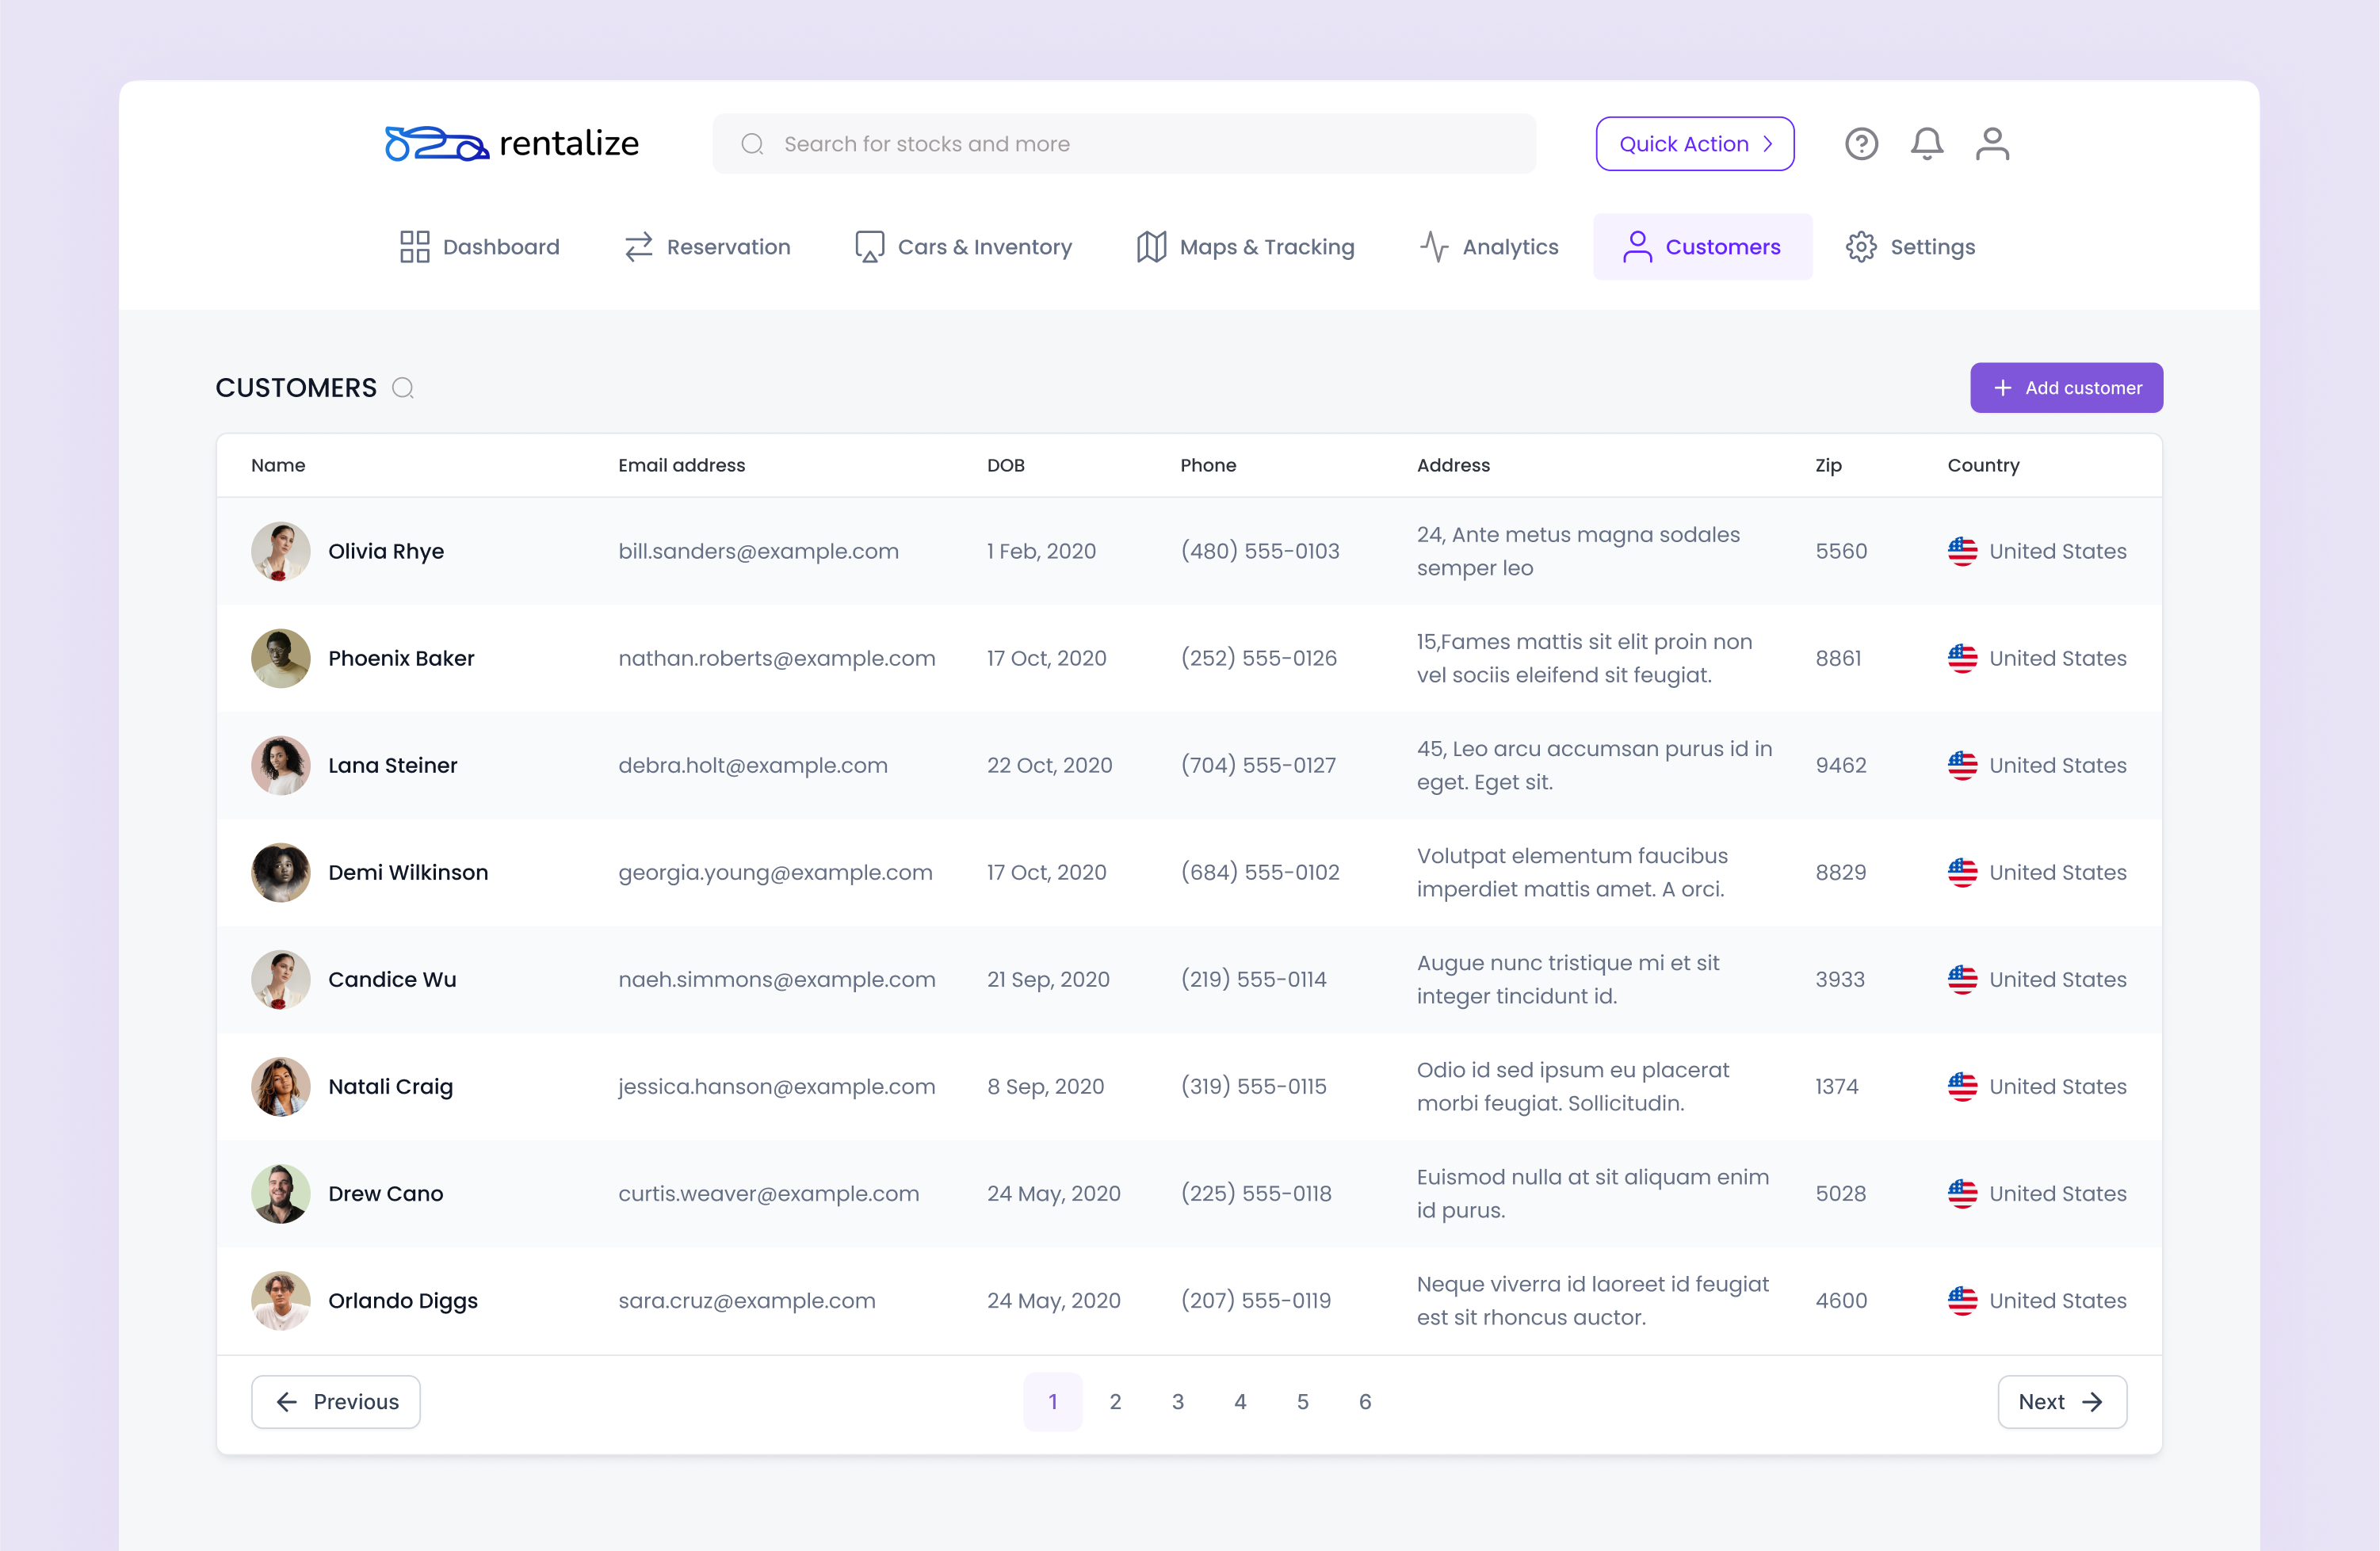Click the notification bell icon
2380x1551 pixels.
coord(1927,144)
